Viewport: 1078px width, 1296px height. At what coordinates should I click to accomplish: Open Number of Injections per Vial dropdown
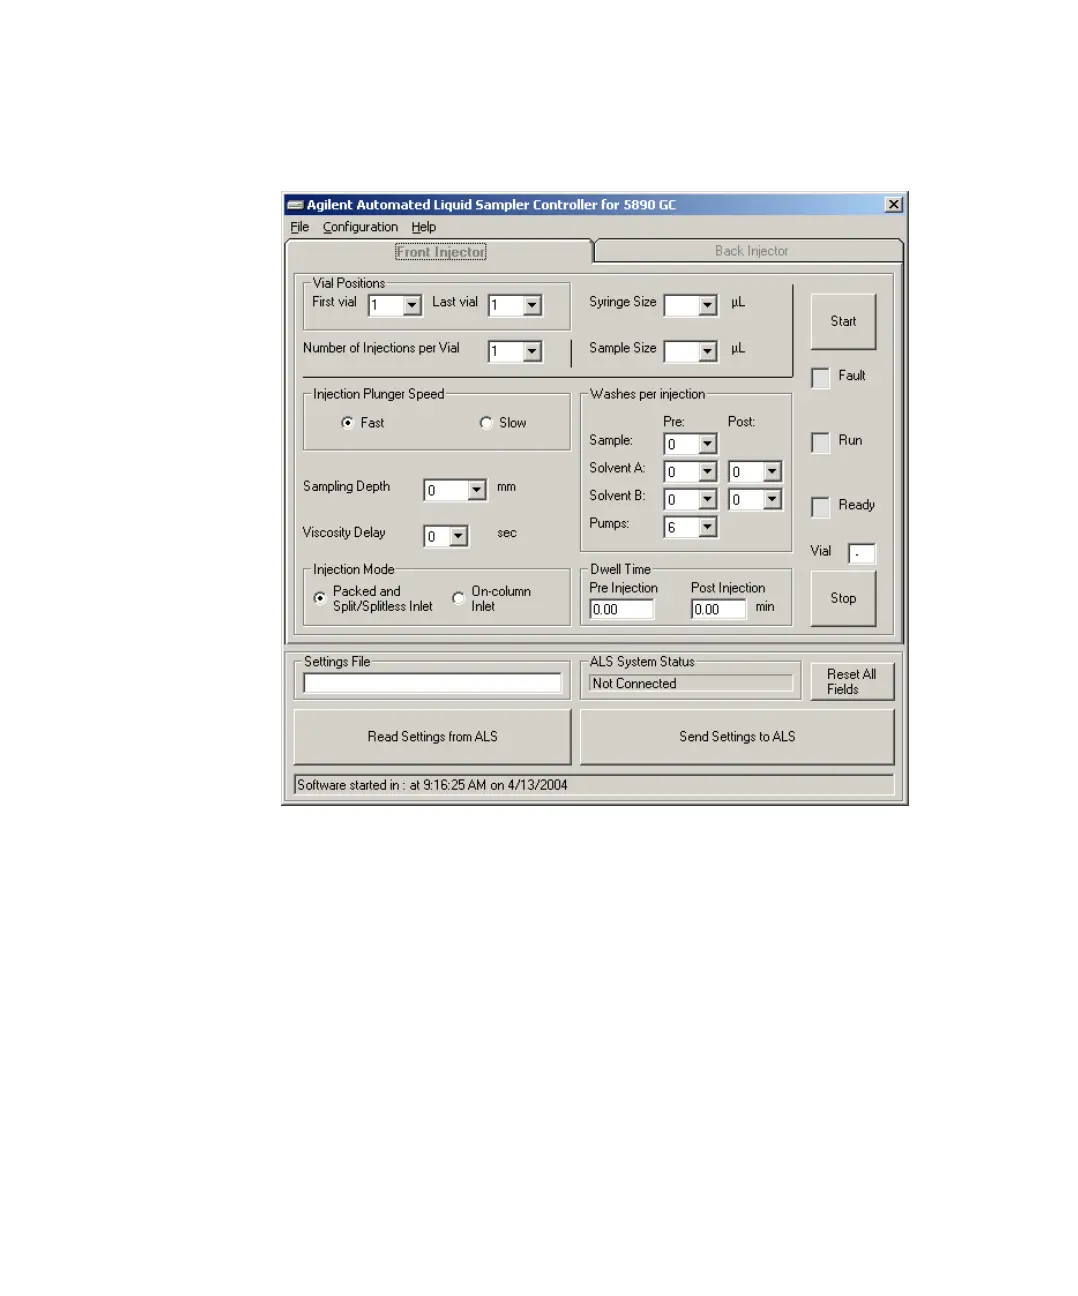click(x=532, y=351)
